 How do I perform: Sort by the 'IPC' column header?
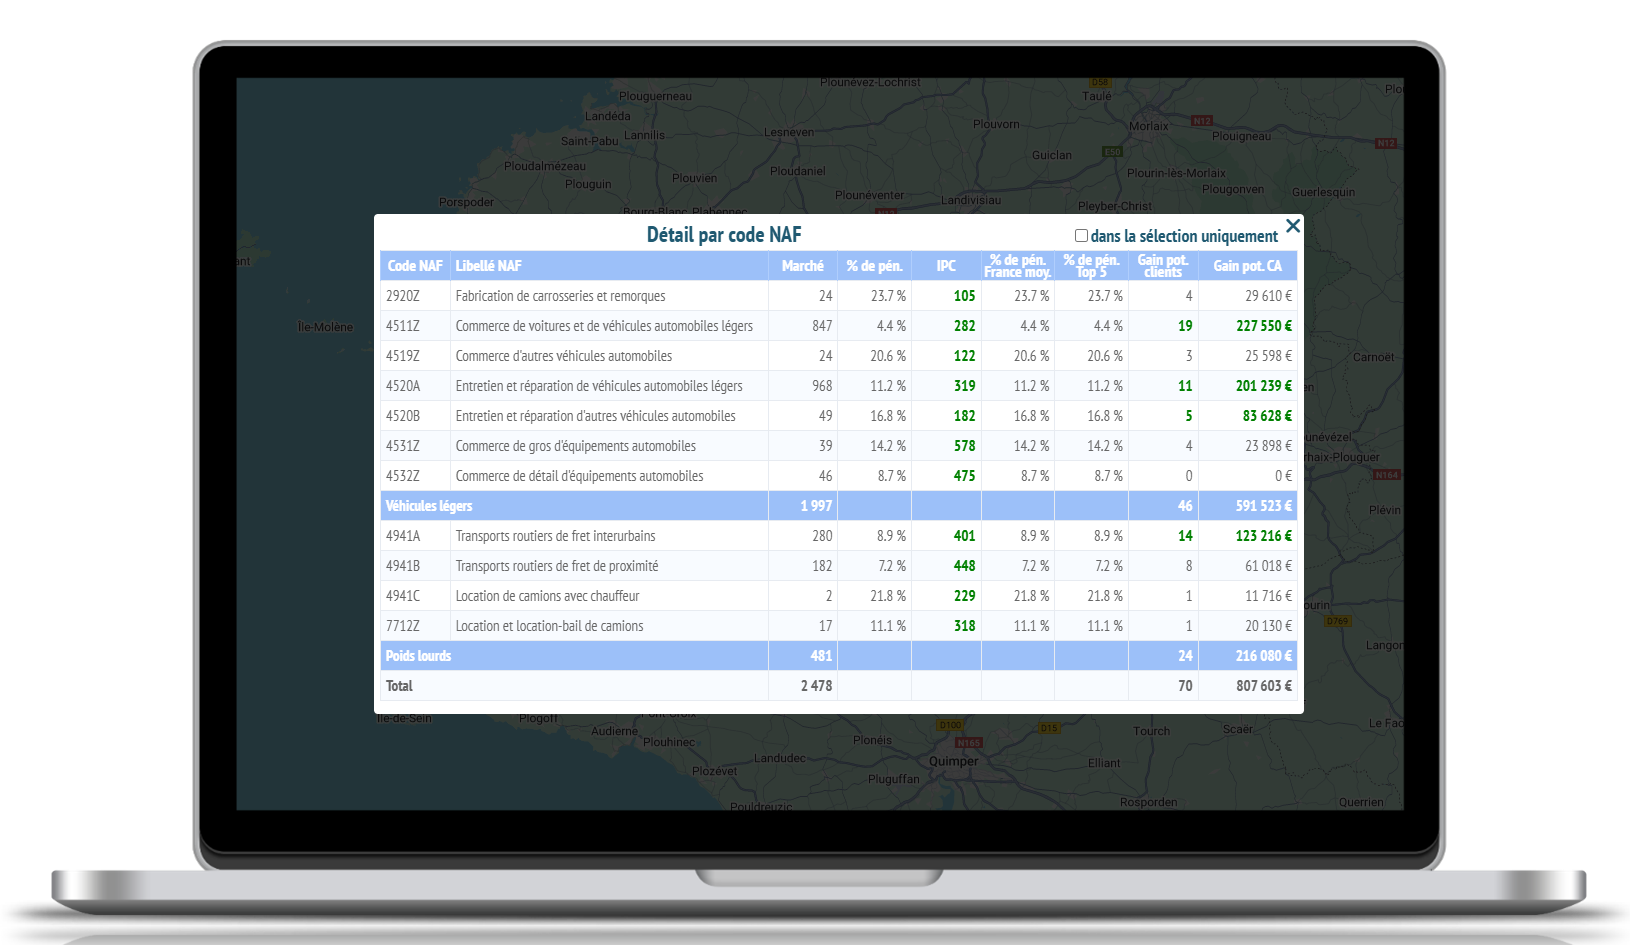pos(945,266)
